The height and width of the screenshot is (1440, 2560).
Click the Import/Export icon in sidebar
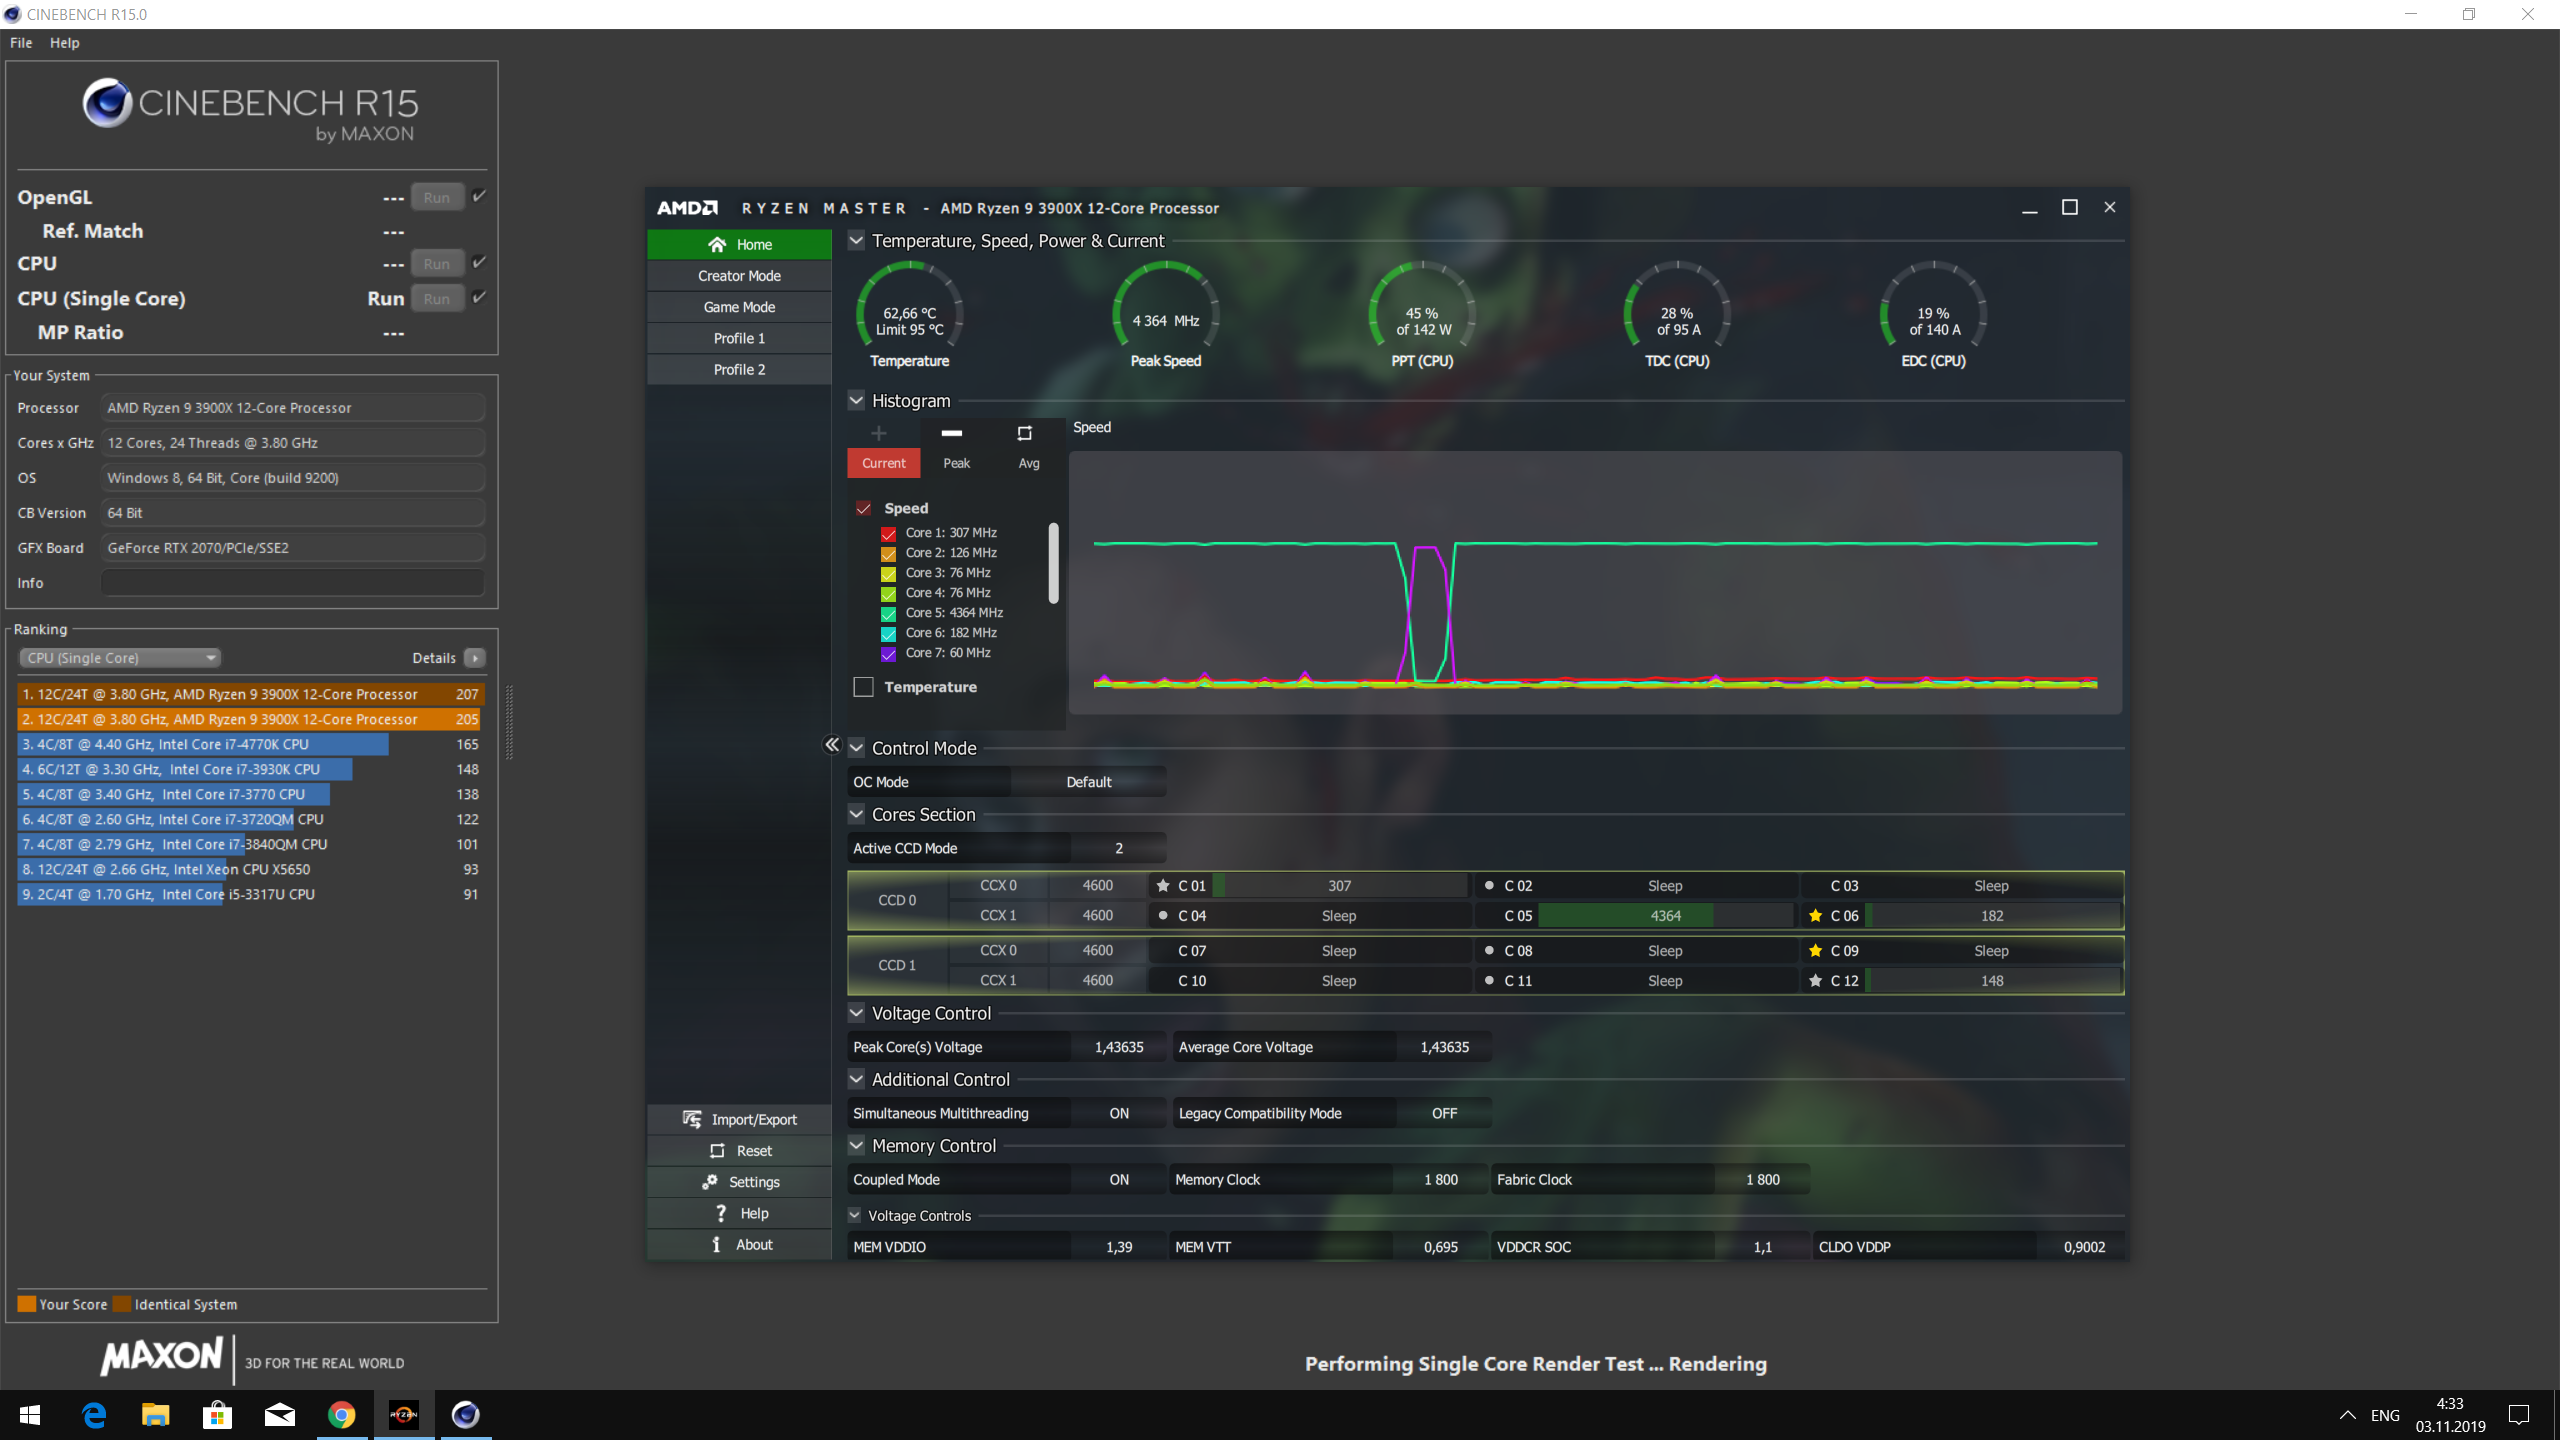692,1119
